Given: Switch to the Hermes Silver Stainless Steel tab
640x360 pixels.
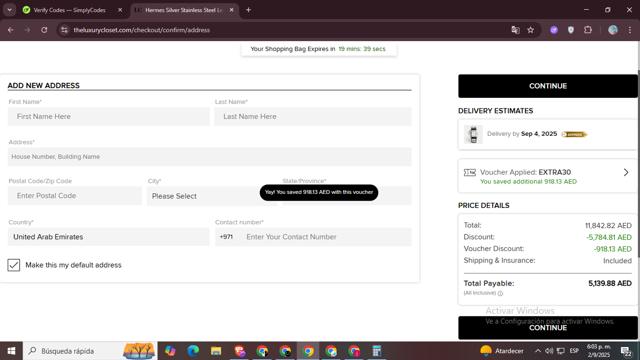Looking at the screenshot, I should tap(183, 10).
